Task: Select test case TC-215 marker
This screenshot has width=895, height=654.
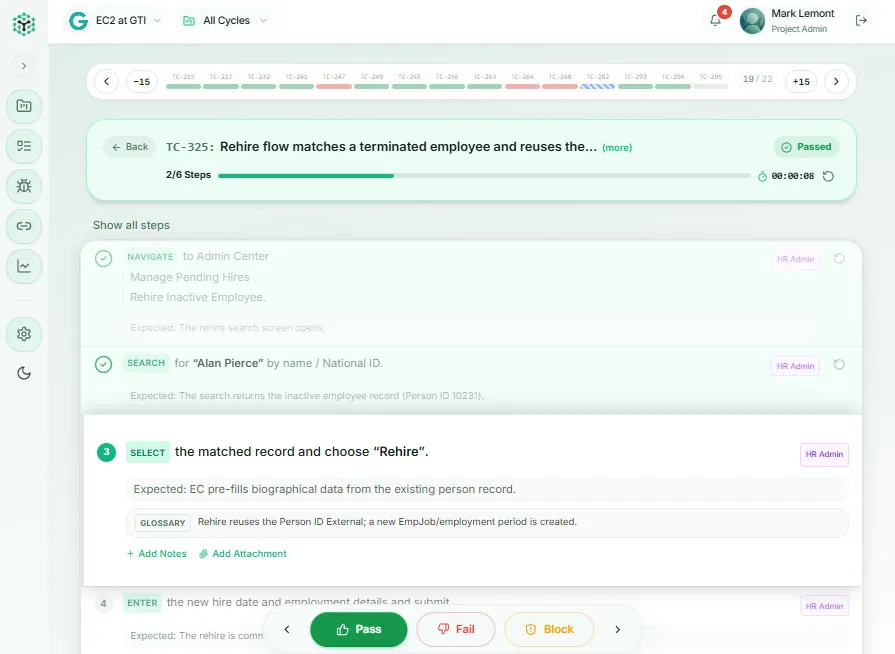Action: click(183, 82)
